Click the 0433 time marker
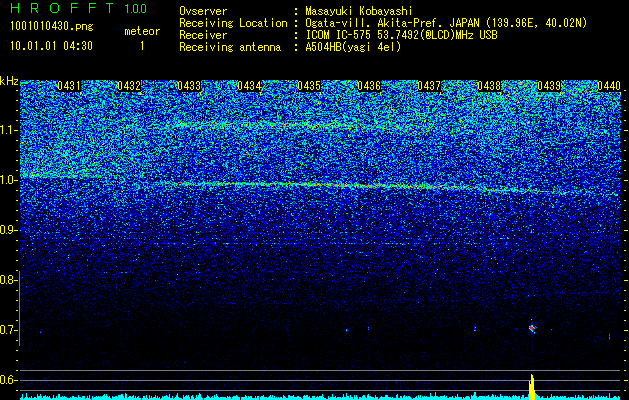Viewport: 629px width, 400px height. [189, 86]
